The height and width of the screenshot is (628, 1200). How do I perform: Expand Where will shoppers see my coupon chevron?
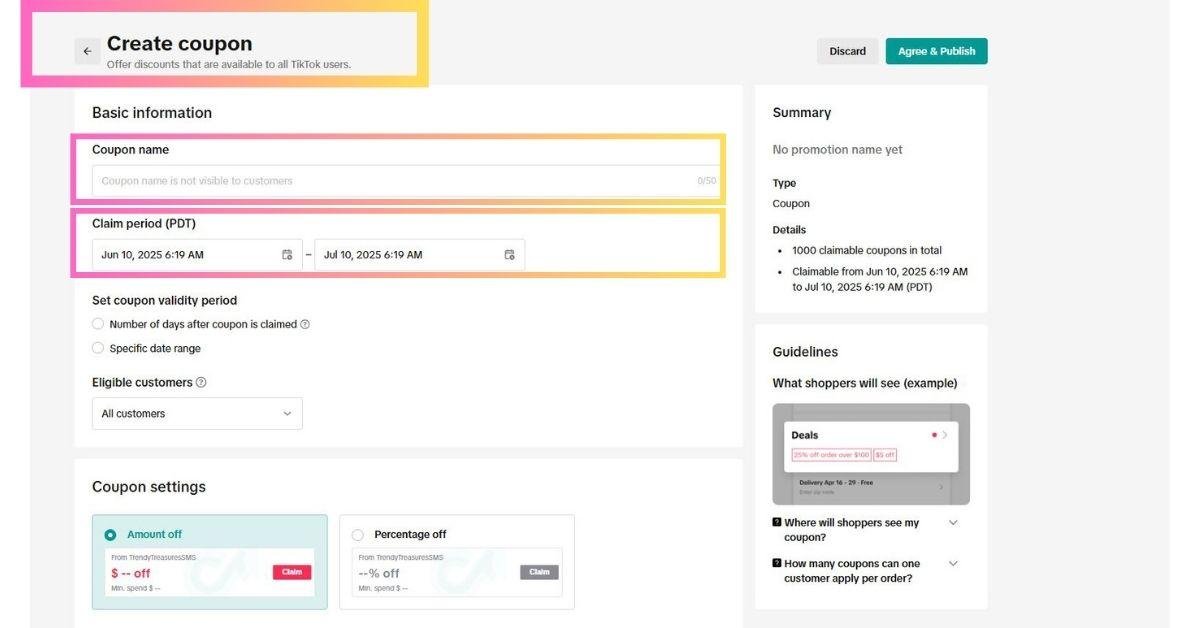click(953, 523)
